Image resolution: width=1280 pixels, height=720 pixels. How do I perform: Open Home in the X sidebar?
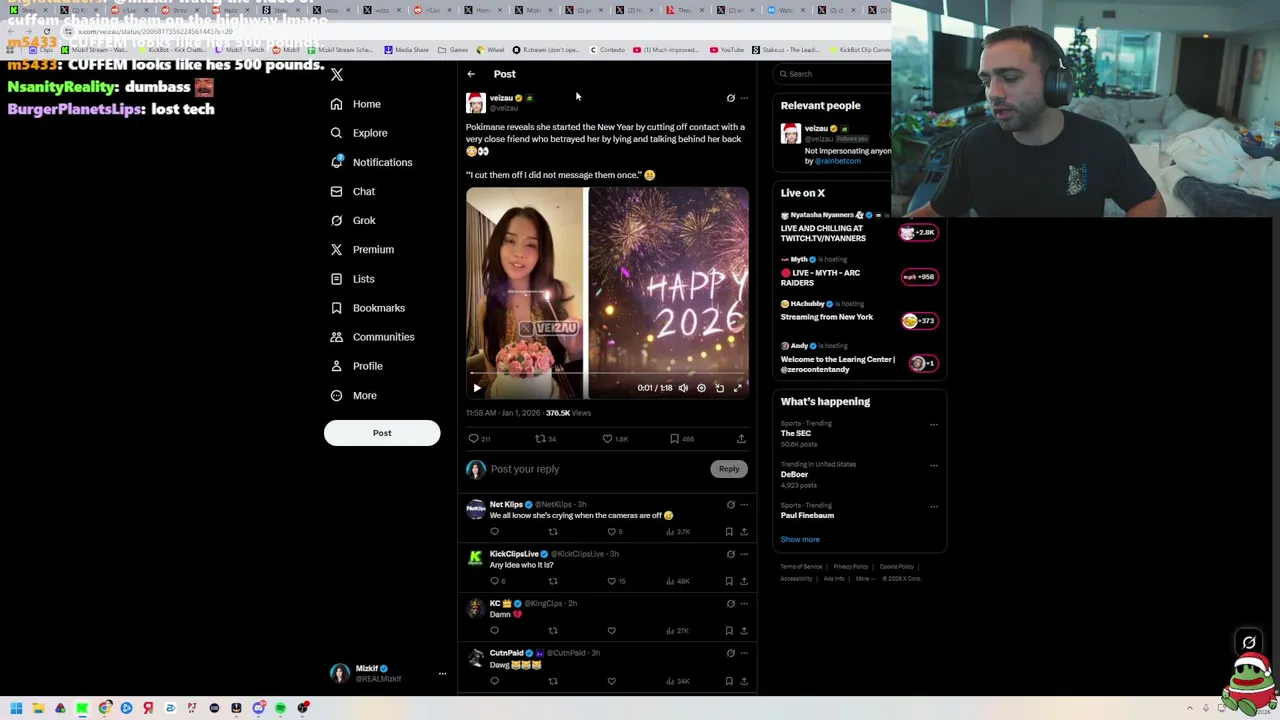pos(355,104)
